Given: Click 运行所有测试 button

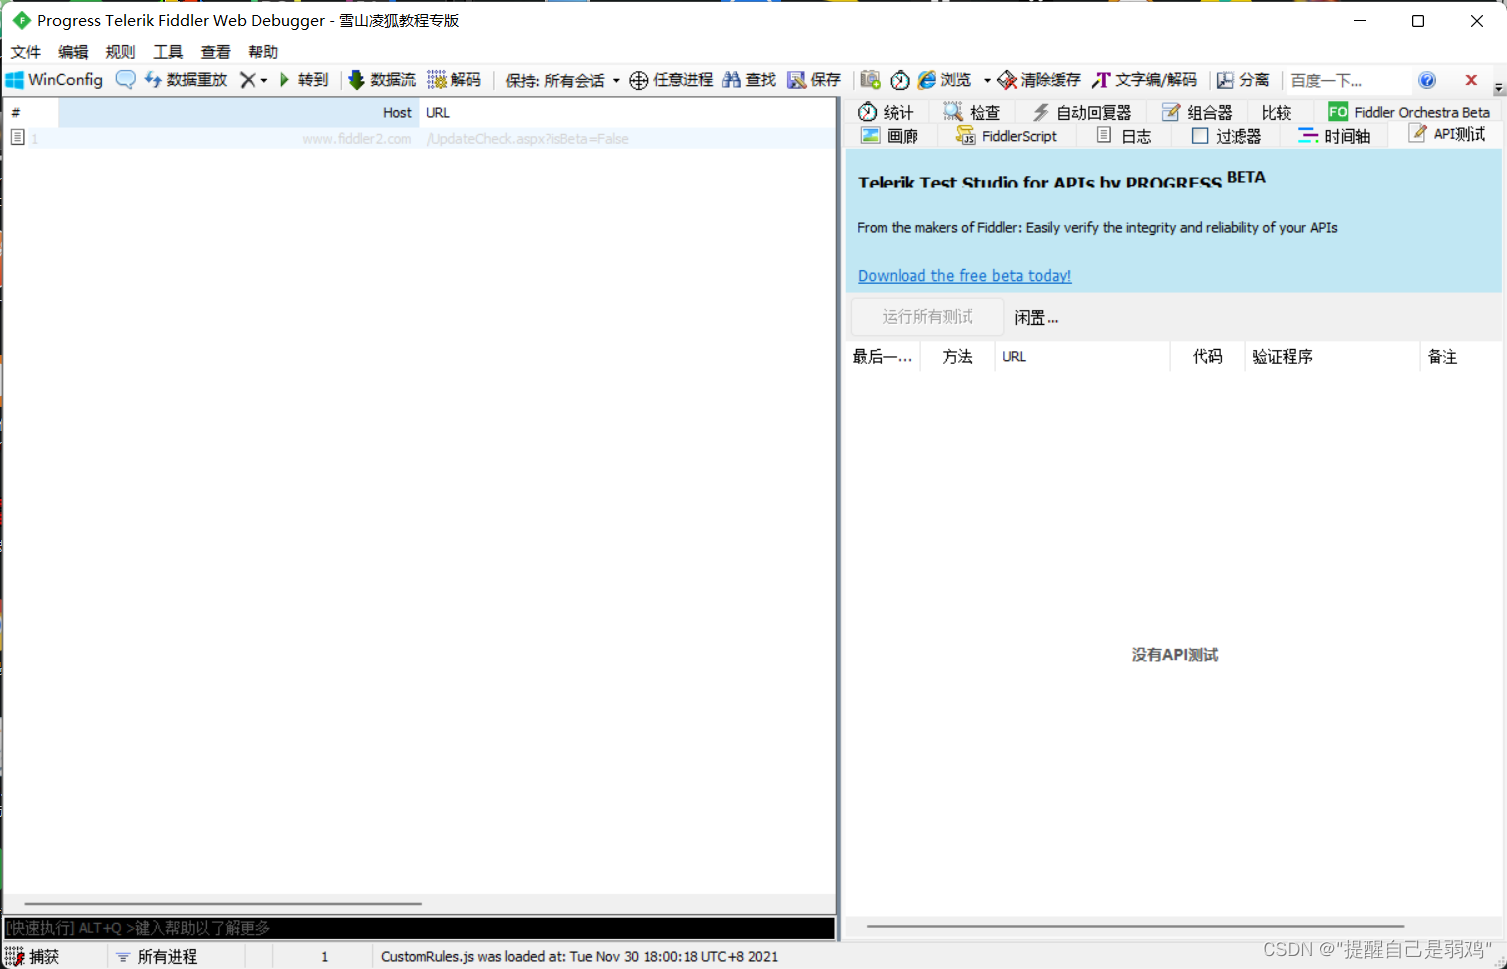Looking at the screenshot, I should [927, 317].
